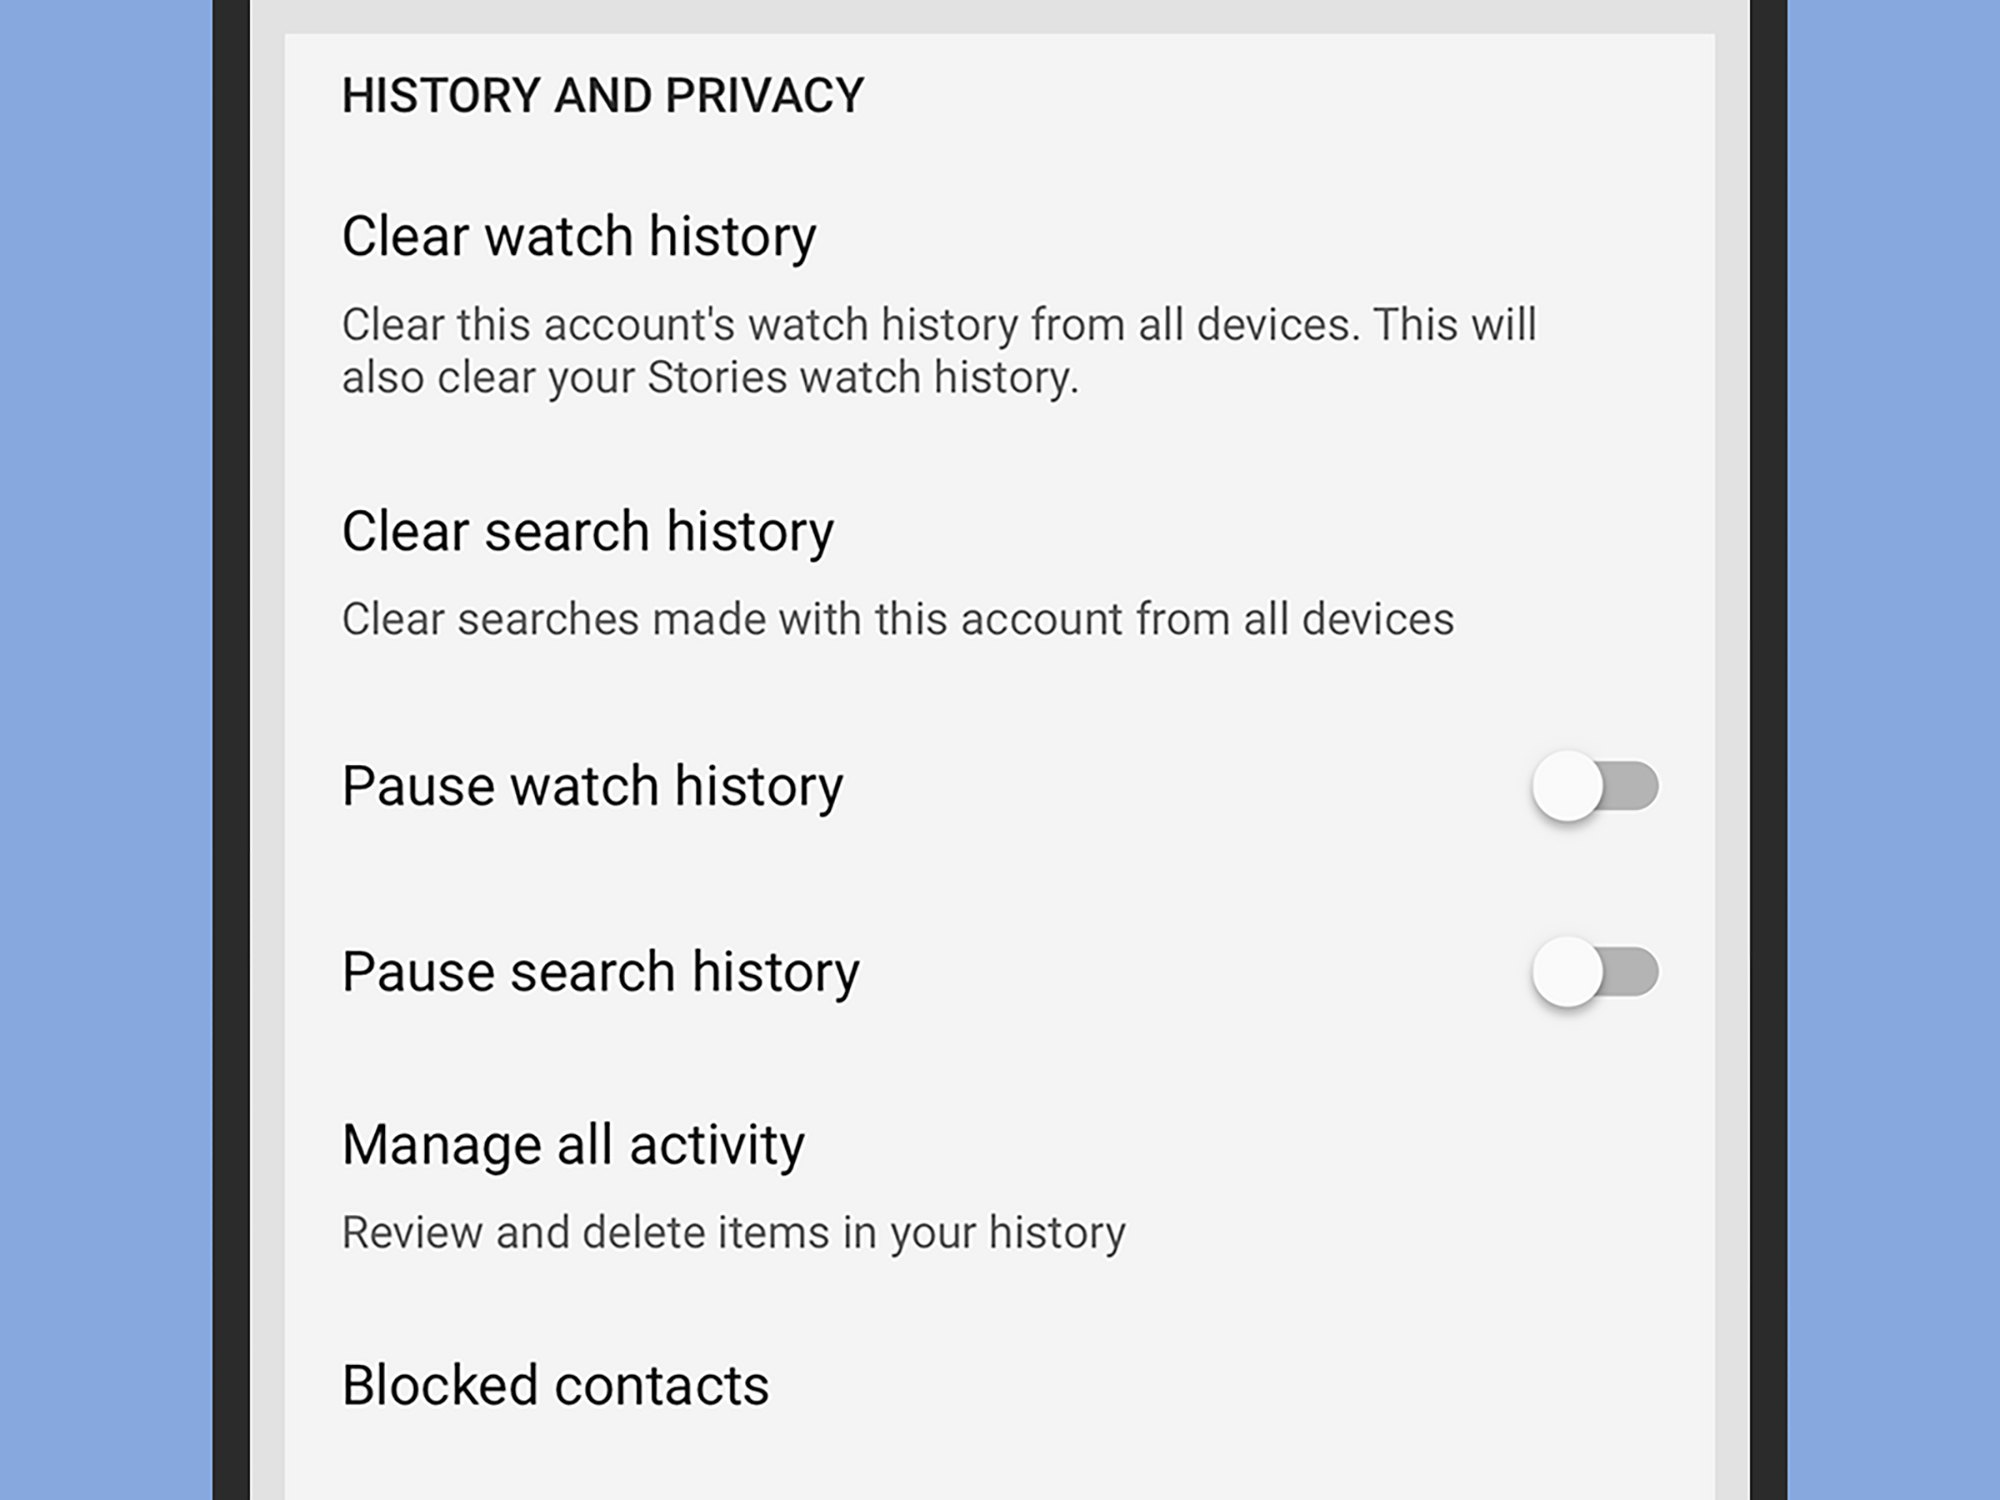Open the watch history clearing option
This screenshot has height=1500, width=2000.
pyautogui.click(x=579, y=235)
